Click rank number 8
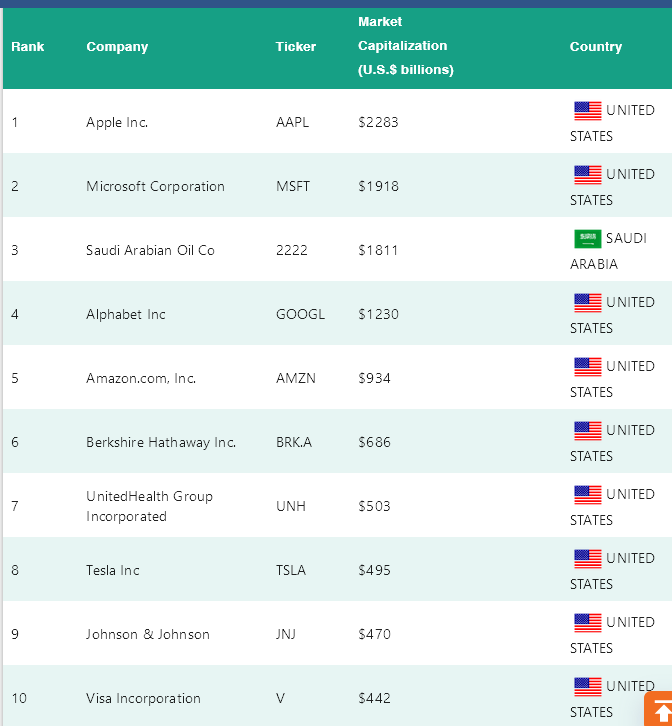The image size is (672, 726). tap(15, 570)
